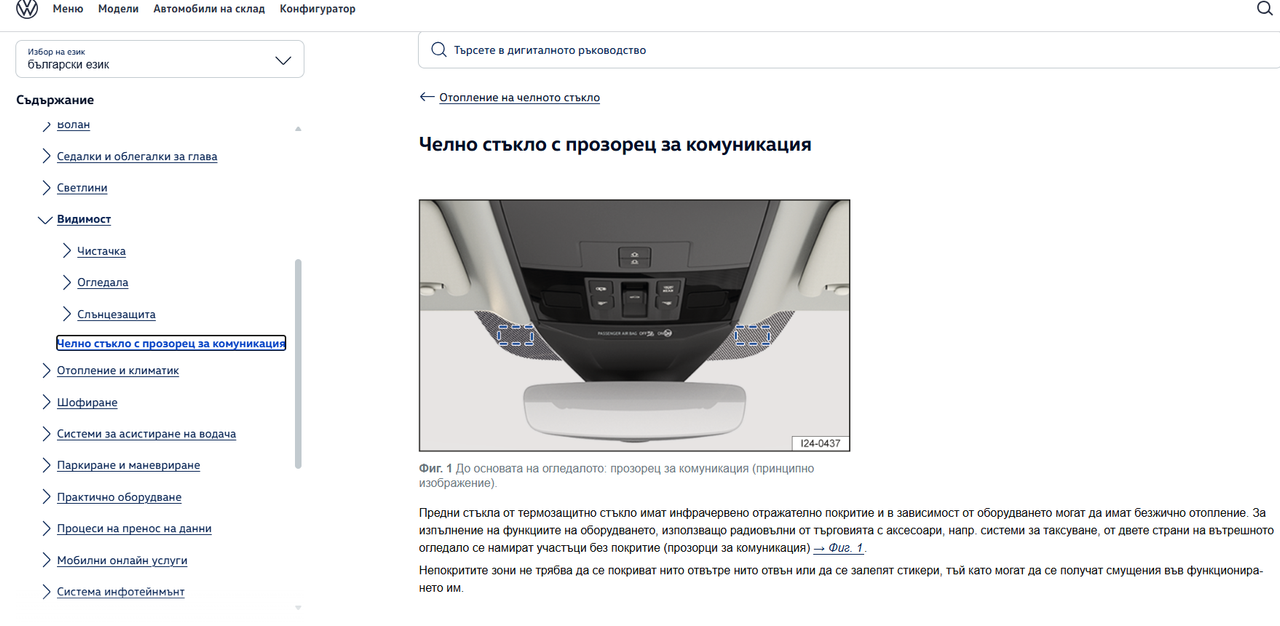Open the Шофиране link
Screen dimensions: 1280x626
pos(87,402)
